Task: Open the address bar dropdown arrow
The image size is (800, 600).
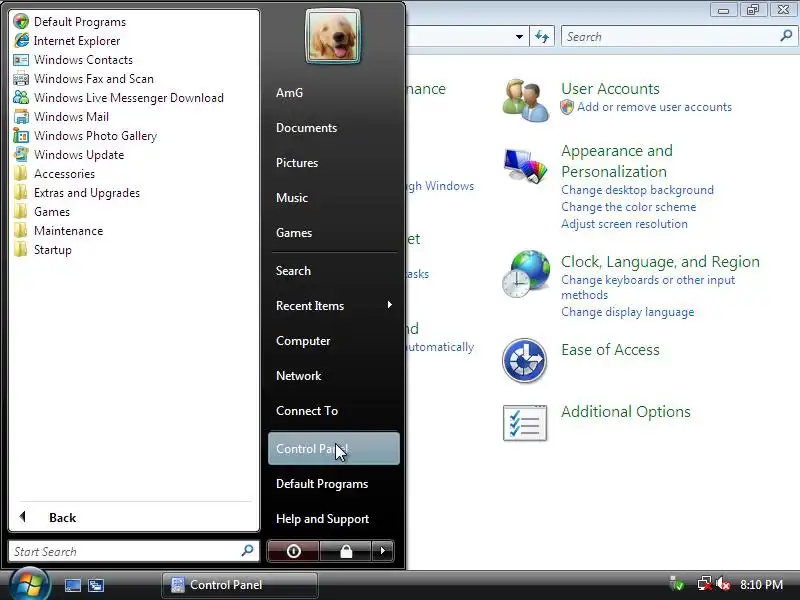Action: [519, 37]
